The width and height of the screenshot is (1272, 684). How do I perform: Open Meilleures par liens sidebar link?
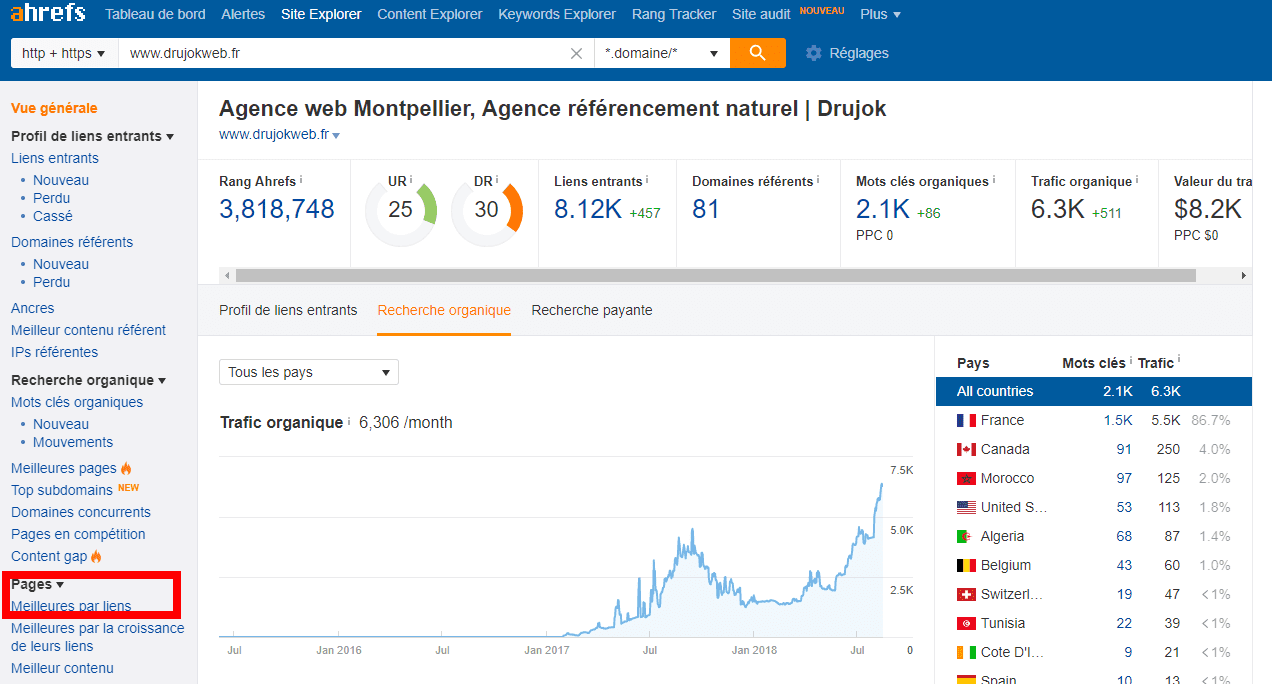(x=71, y=606)
